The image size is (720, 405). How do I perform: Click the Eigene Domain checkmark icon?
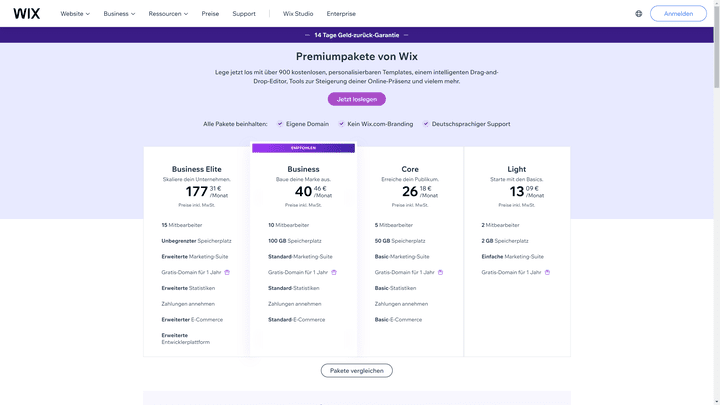[280, 124]
